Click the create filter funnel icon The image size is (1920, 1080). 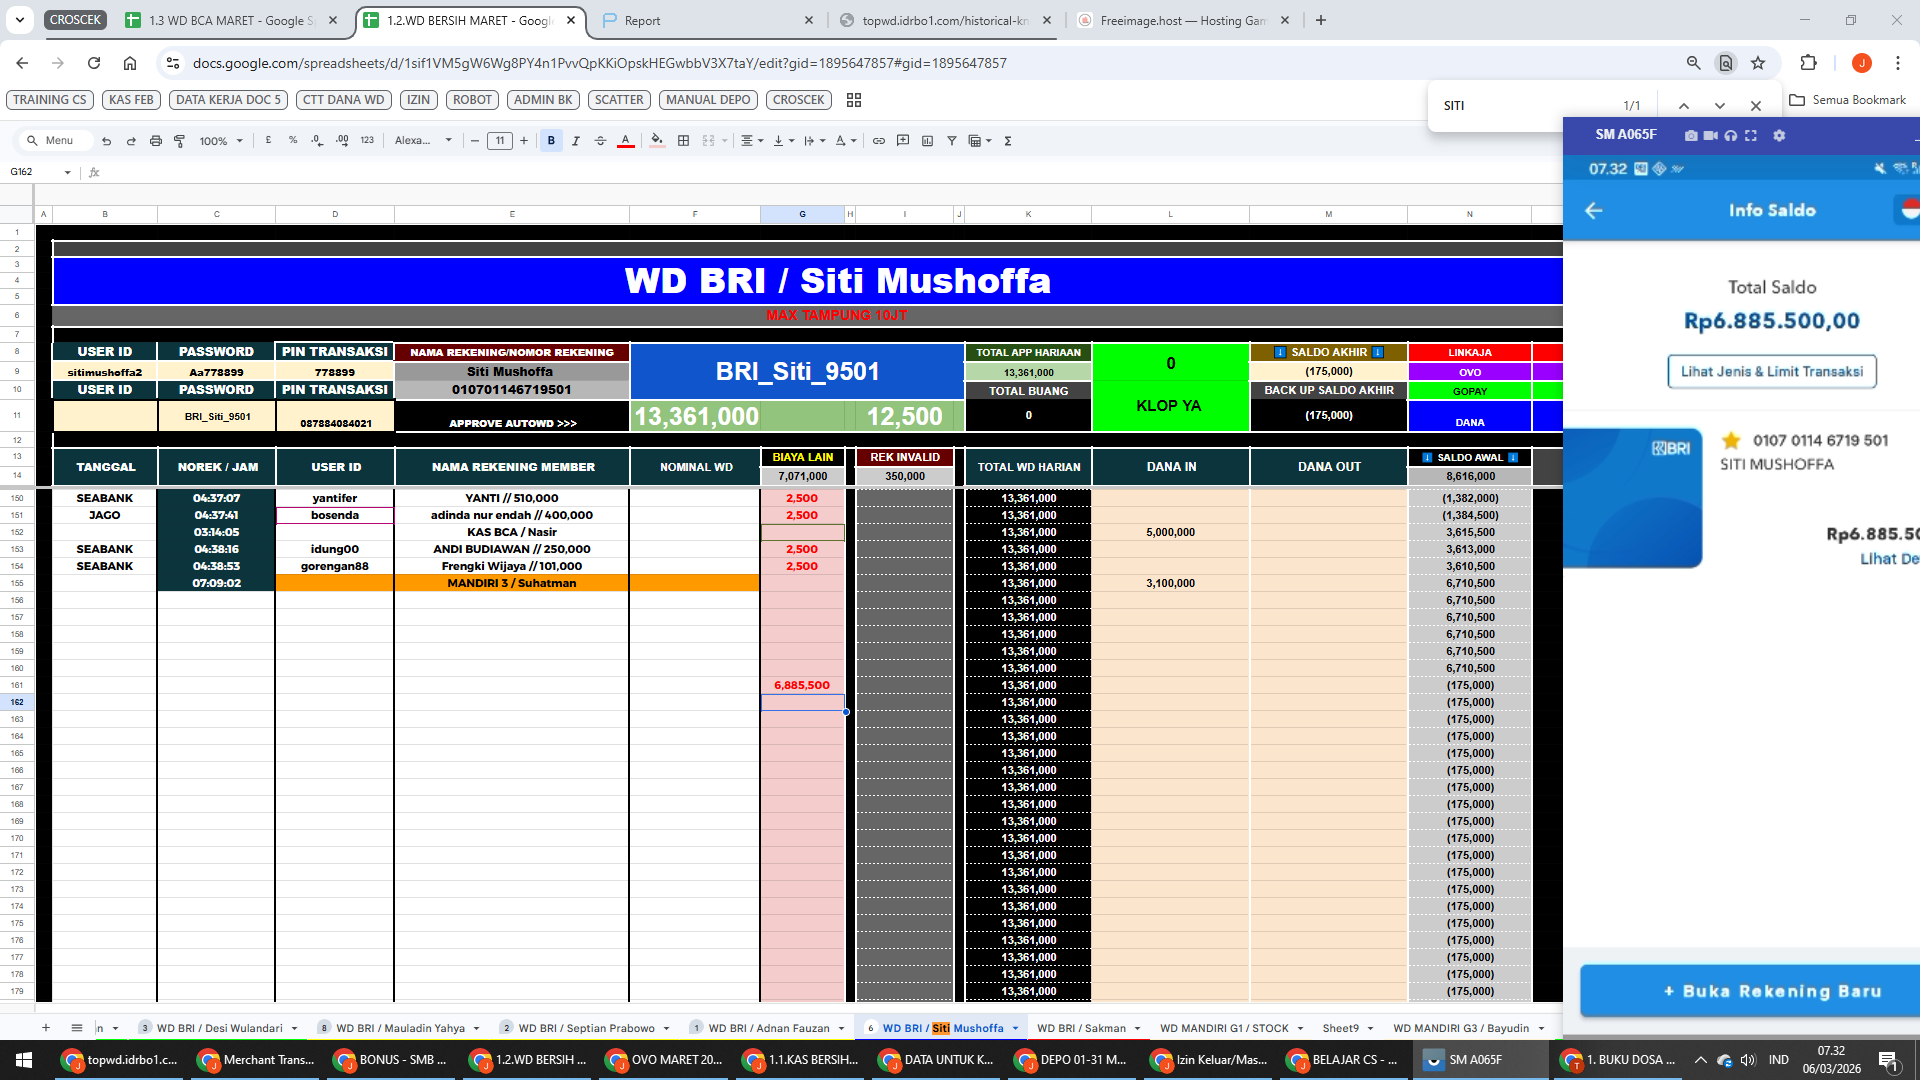(x=952, y=141)
